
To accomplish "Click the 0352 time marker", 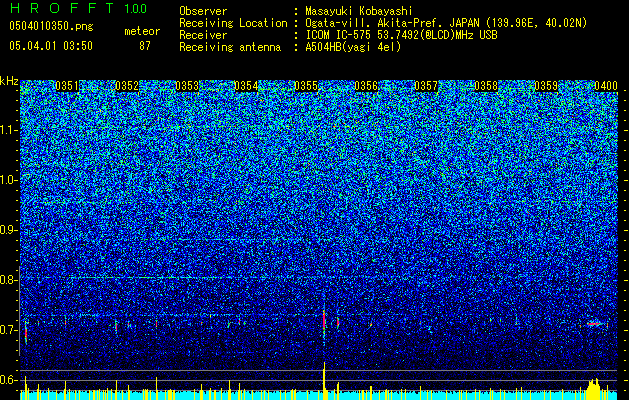I will click(x=127, y=86).
